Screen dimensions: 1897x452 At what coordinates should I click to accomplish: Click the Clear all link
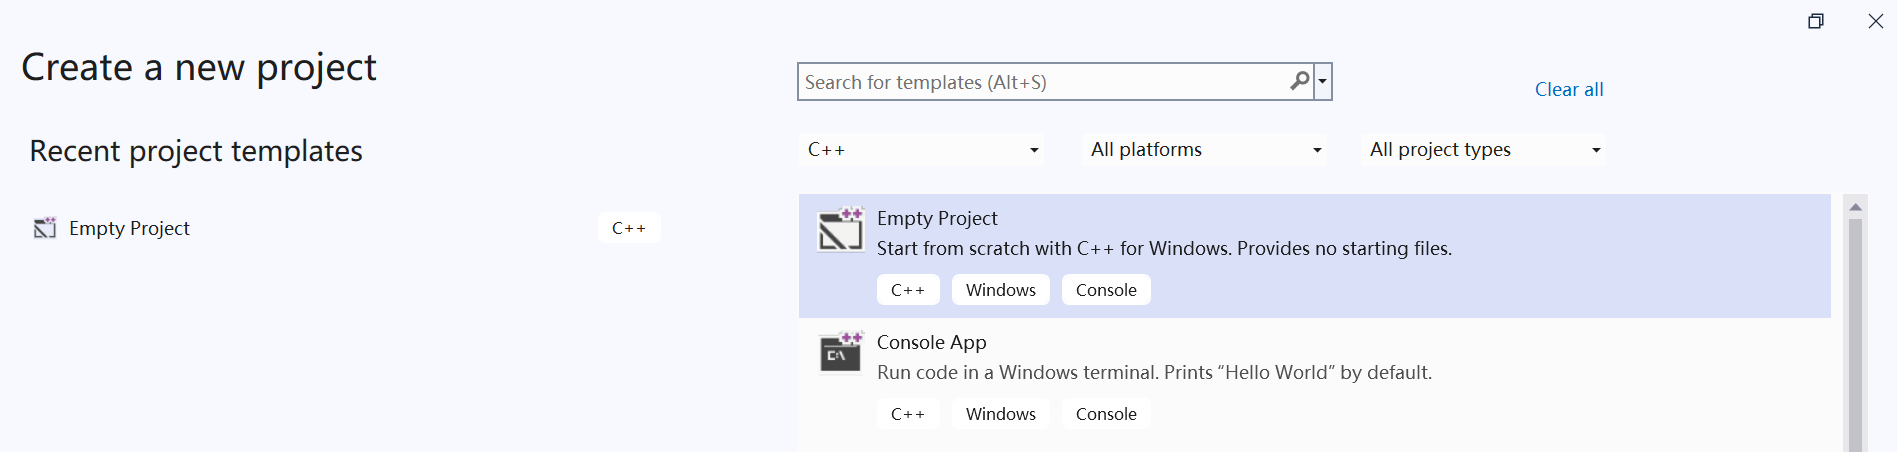coord(1568,90)
